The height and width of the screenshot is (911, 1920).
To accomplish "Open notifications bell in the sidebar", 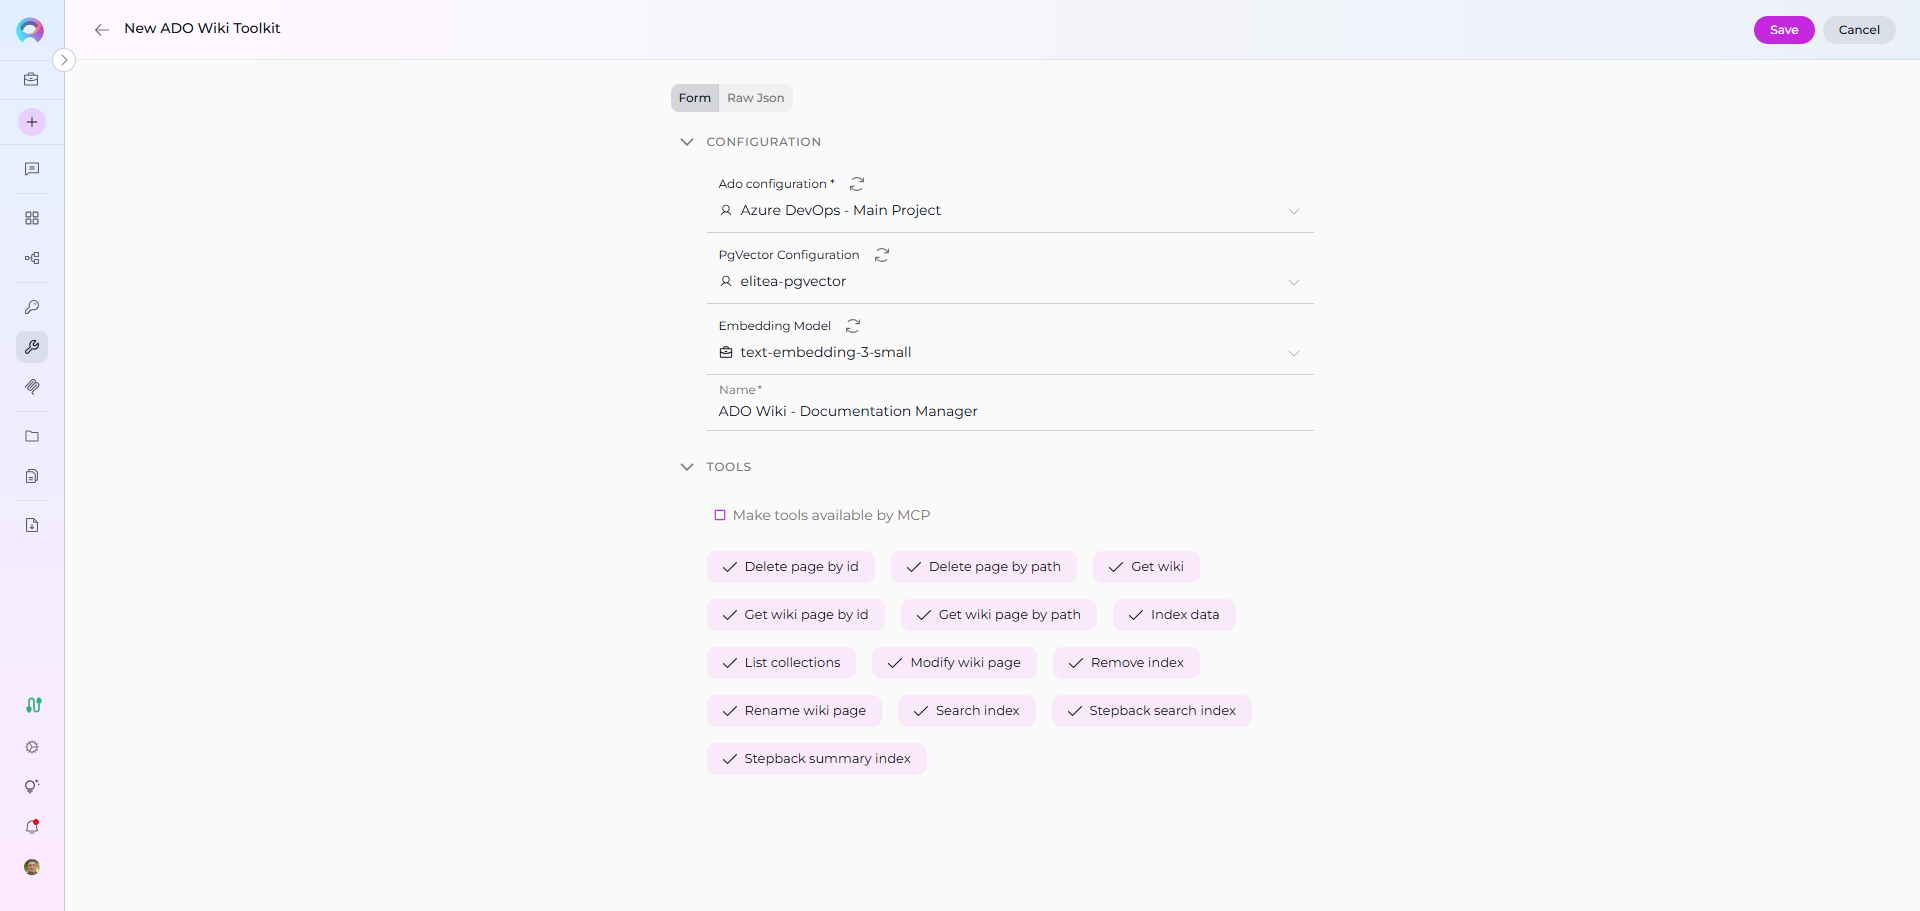I will point(32,827).
